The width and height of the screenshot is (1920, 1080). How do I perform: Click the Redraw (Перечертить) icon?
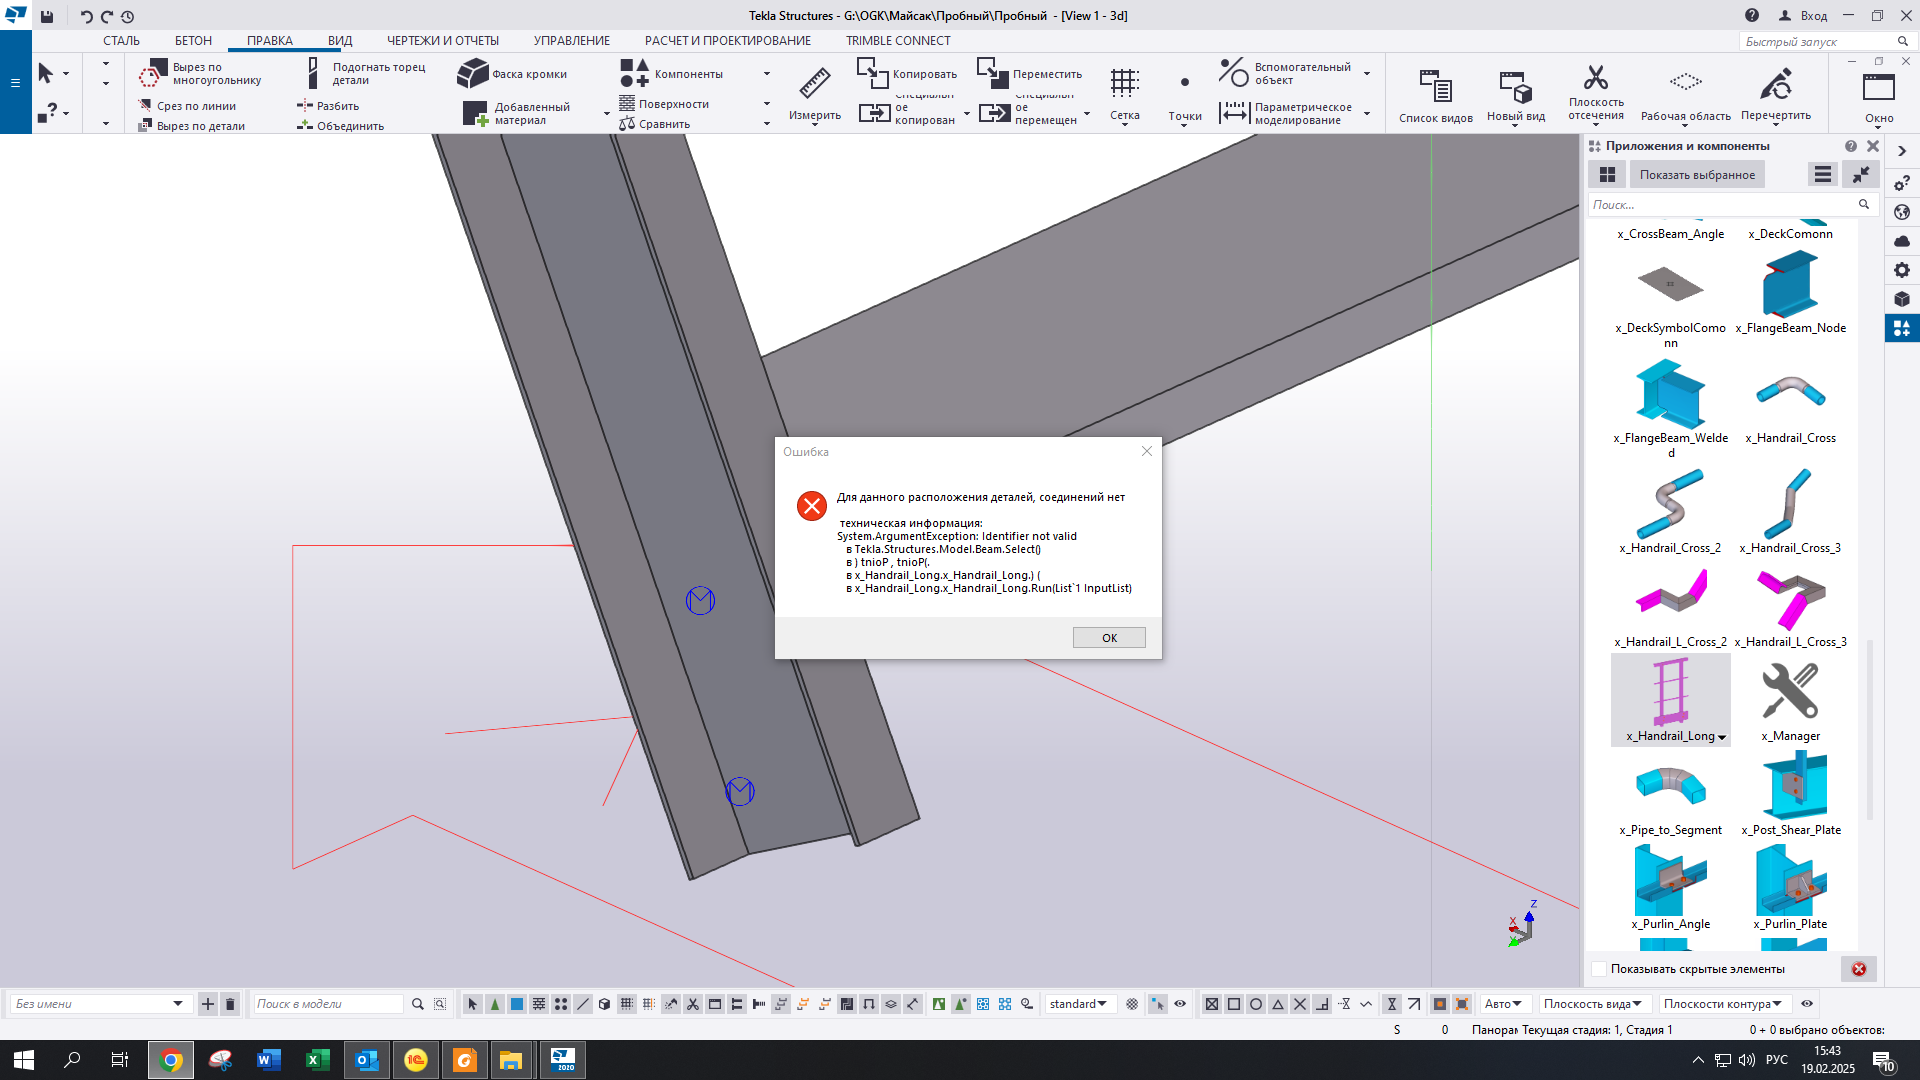(1775, 84)
